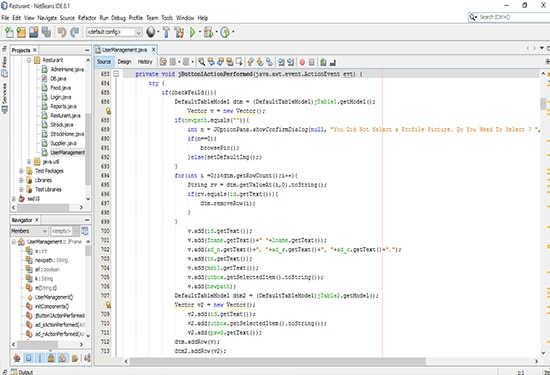
Task: Open the Refactor menu
Action: (87, 18)
